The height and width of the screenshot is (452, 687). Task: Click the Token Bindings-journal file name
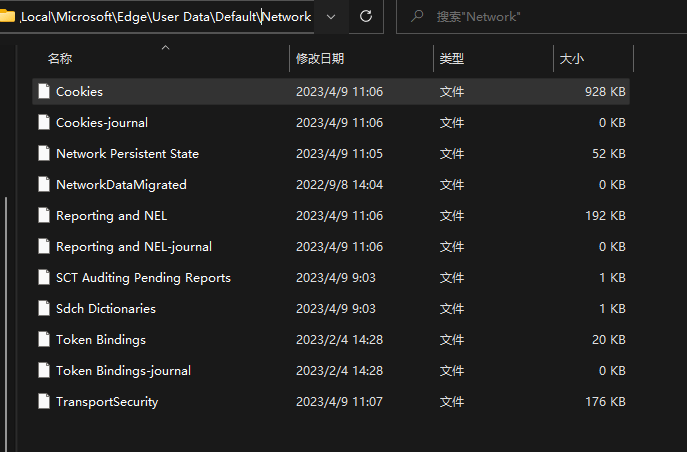coord(124,371)
